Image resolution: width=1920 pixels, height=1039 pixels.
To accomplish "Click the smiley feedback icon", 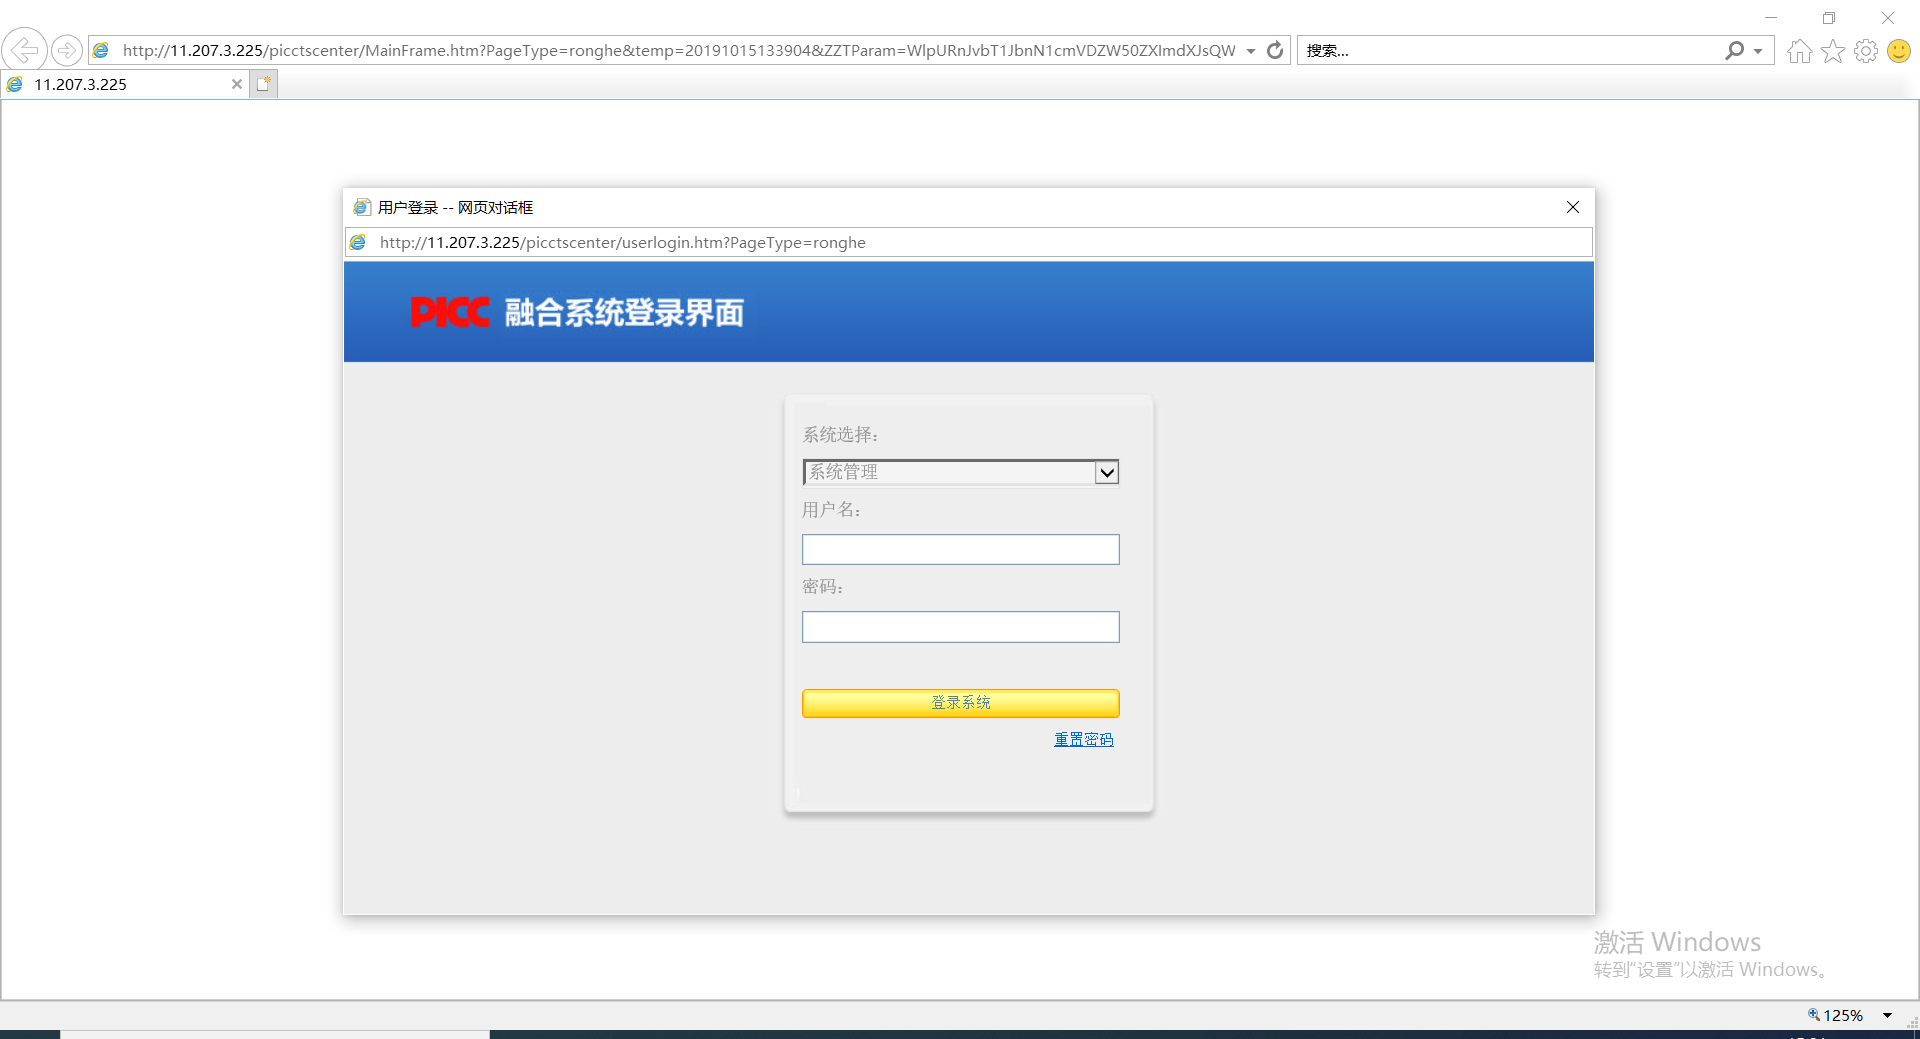I will coord(1899,51).
